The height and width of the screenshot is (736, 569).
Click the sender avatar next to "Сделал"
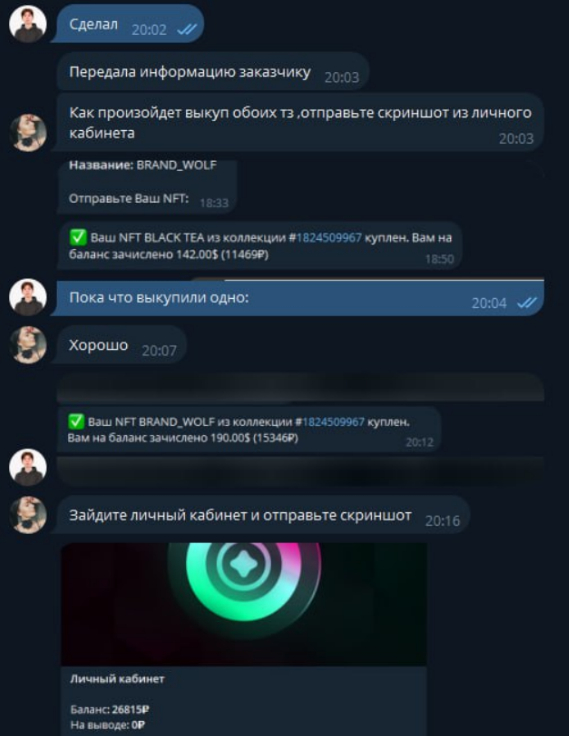pyautogui.click(x=28, y=24)
